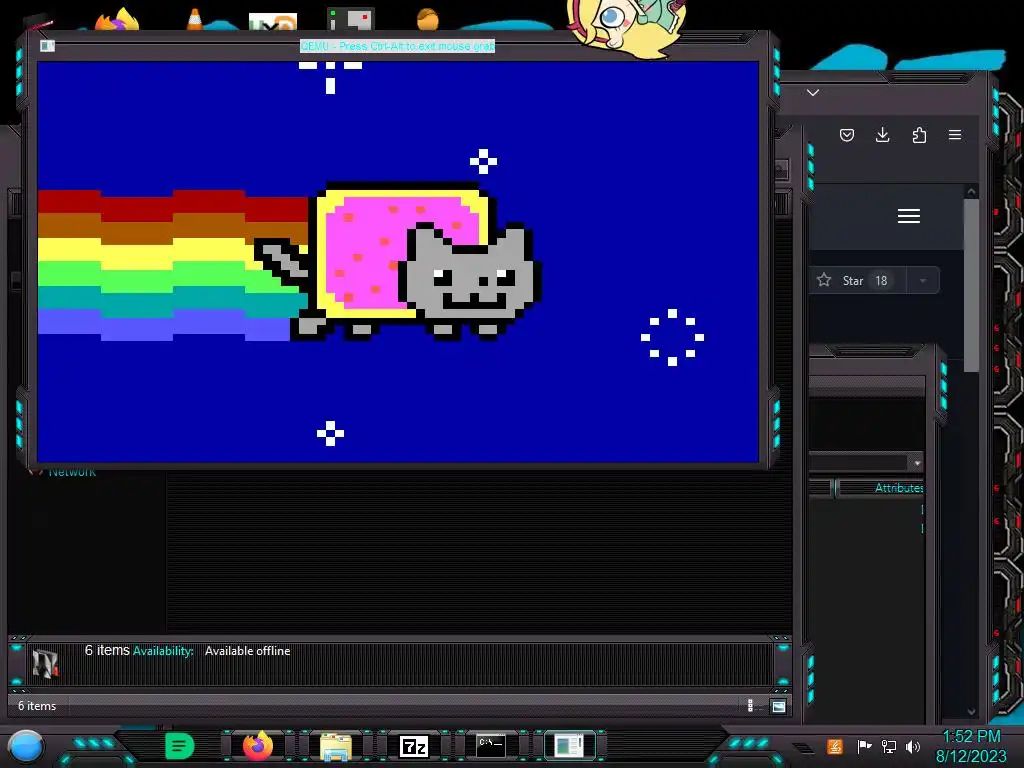Click the Explorer details pane folder thumbnail
This screenshot has height=768, width=1024.
[x=45, y=664]
